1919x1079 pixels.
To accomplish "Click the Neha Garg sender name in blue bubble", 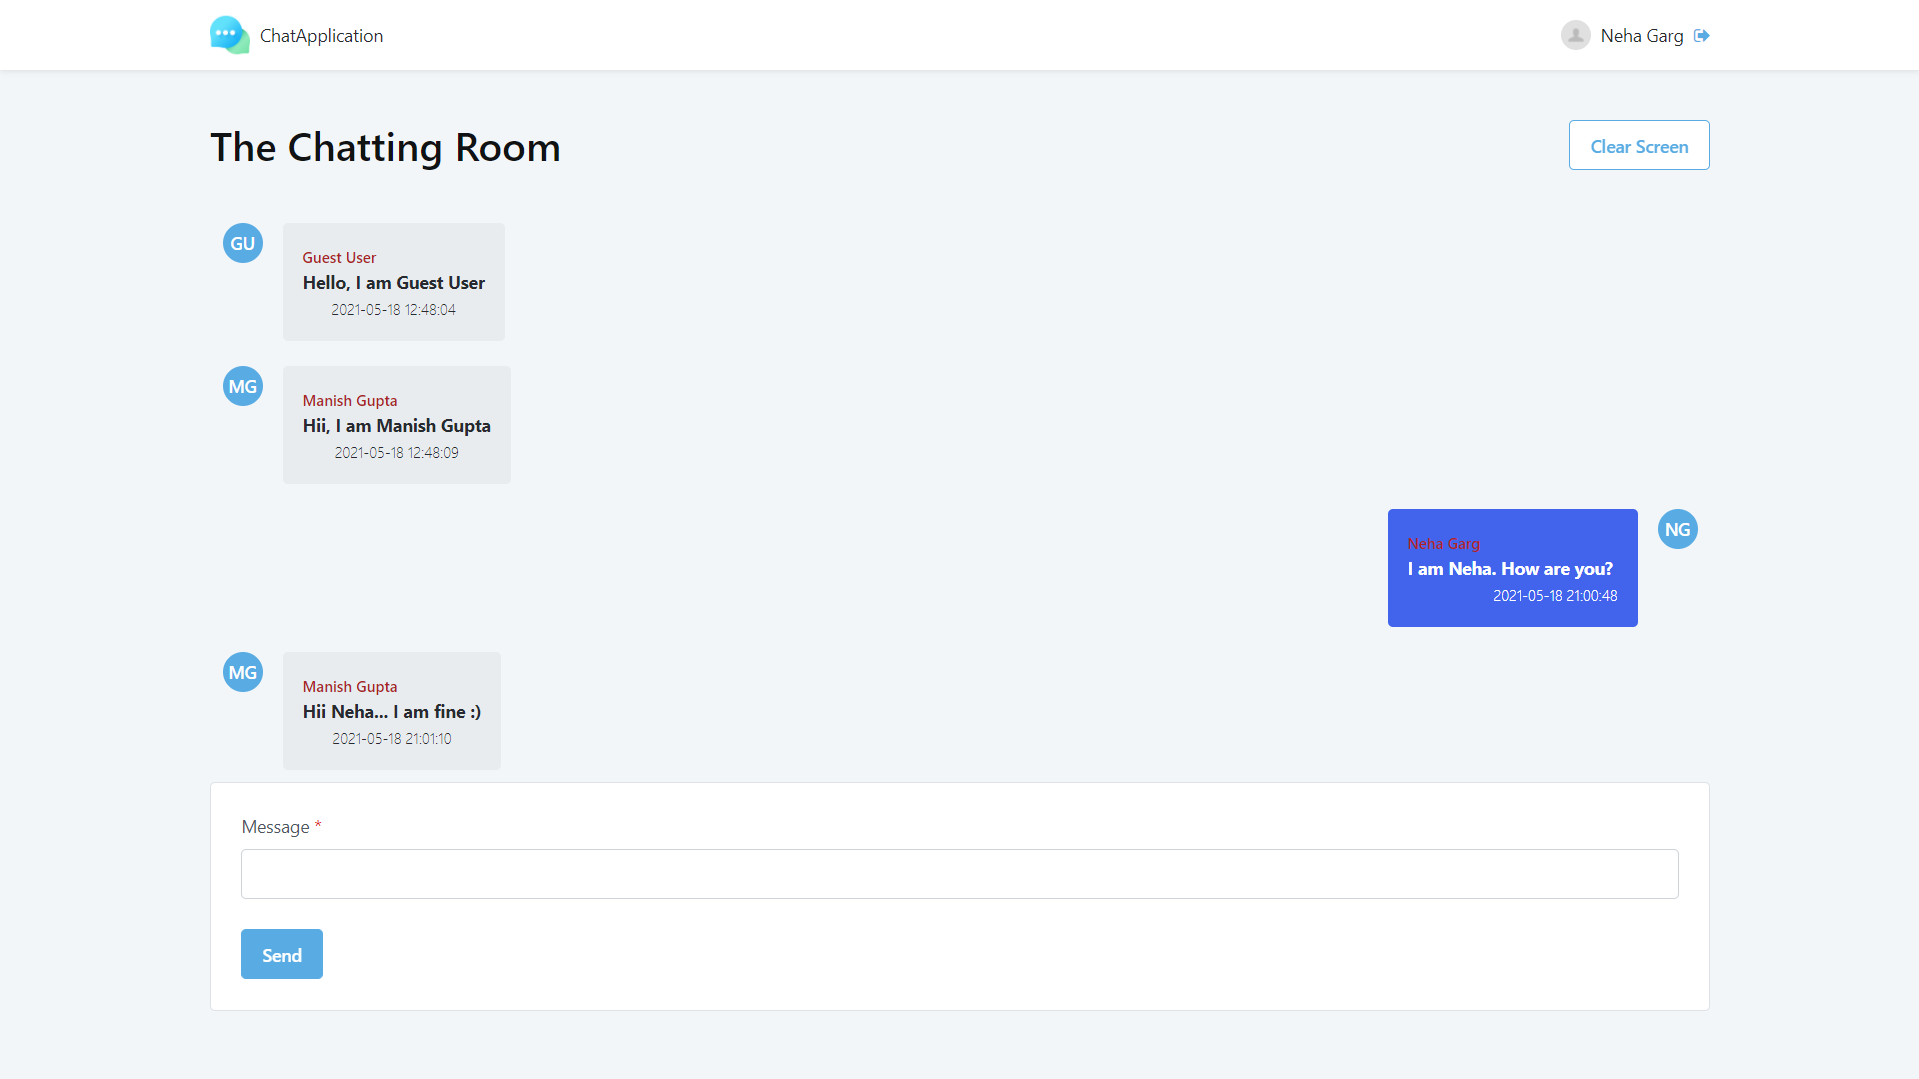I will click(1443, 544).
